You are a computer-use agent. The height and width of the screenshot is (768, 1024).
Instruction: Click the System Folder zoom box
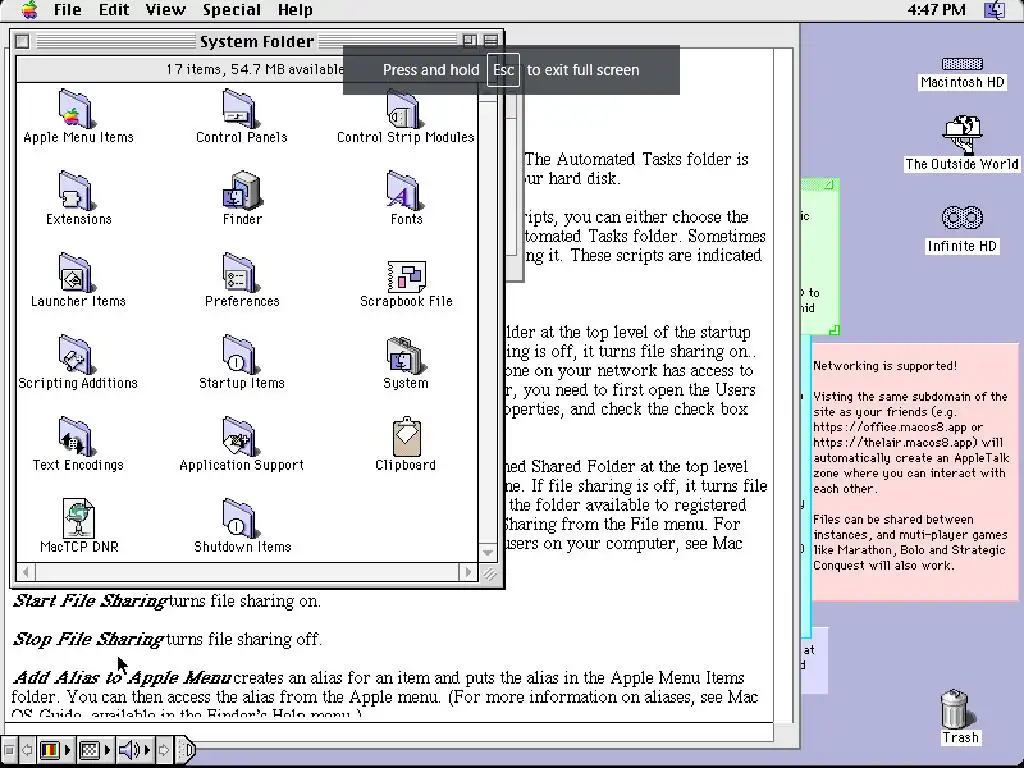469,41
